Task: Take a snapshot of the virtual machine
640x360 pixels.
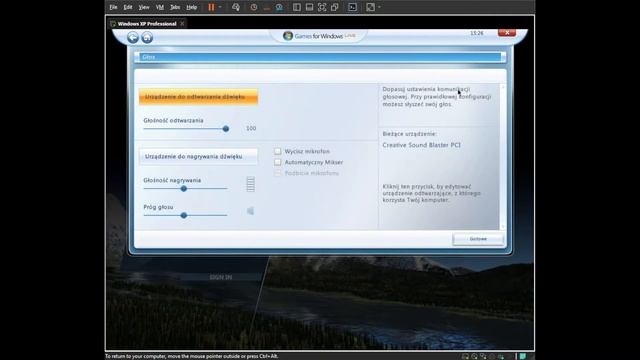Action: coord(254,7)
